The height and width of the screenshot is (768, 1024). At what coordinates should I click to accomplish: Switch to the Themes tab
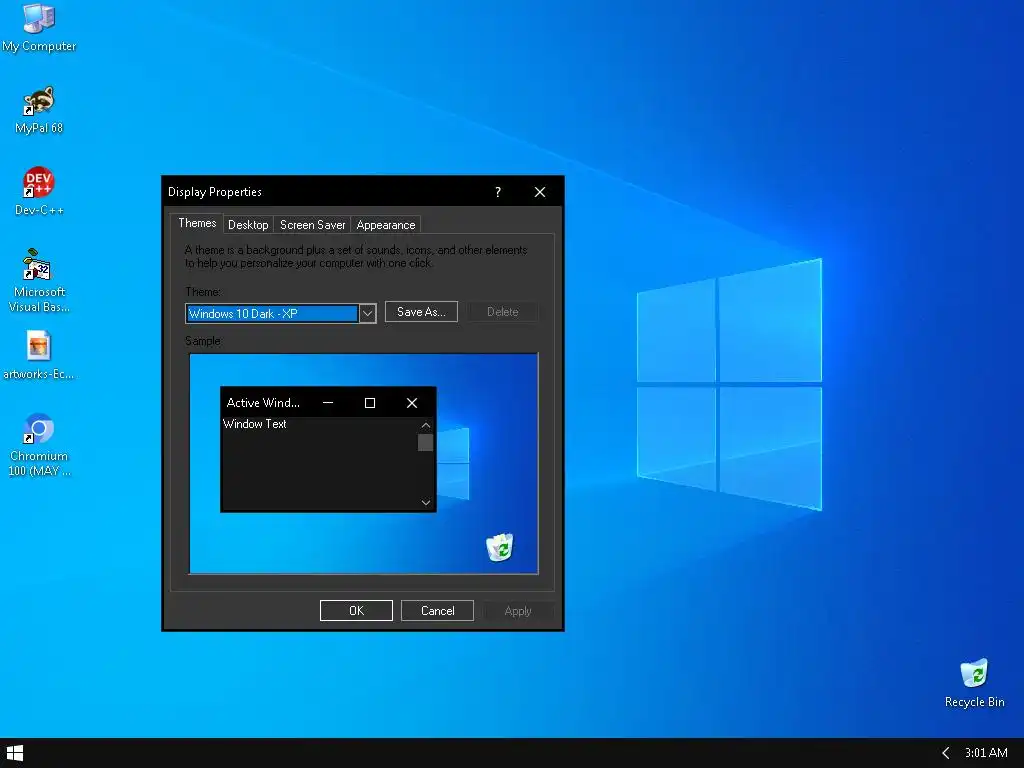(x=197, y=223)
